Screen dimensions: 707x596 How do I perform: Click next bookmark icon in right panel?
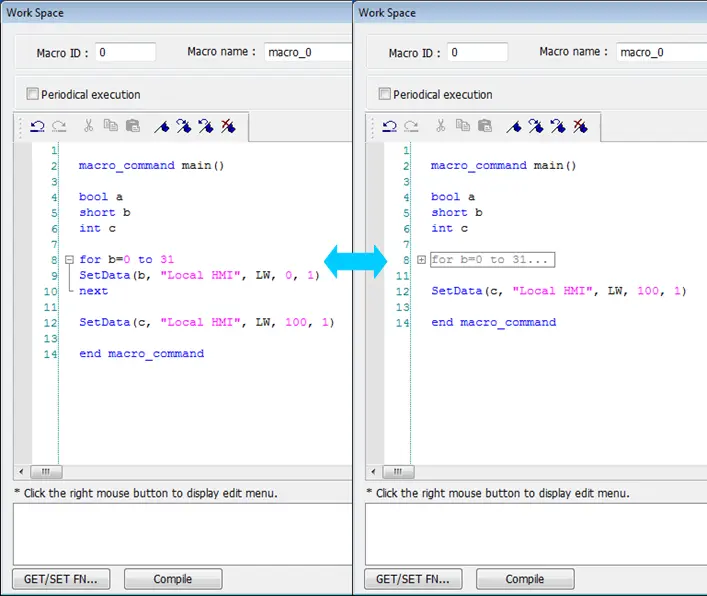[x=536, y=126]
